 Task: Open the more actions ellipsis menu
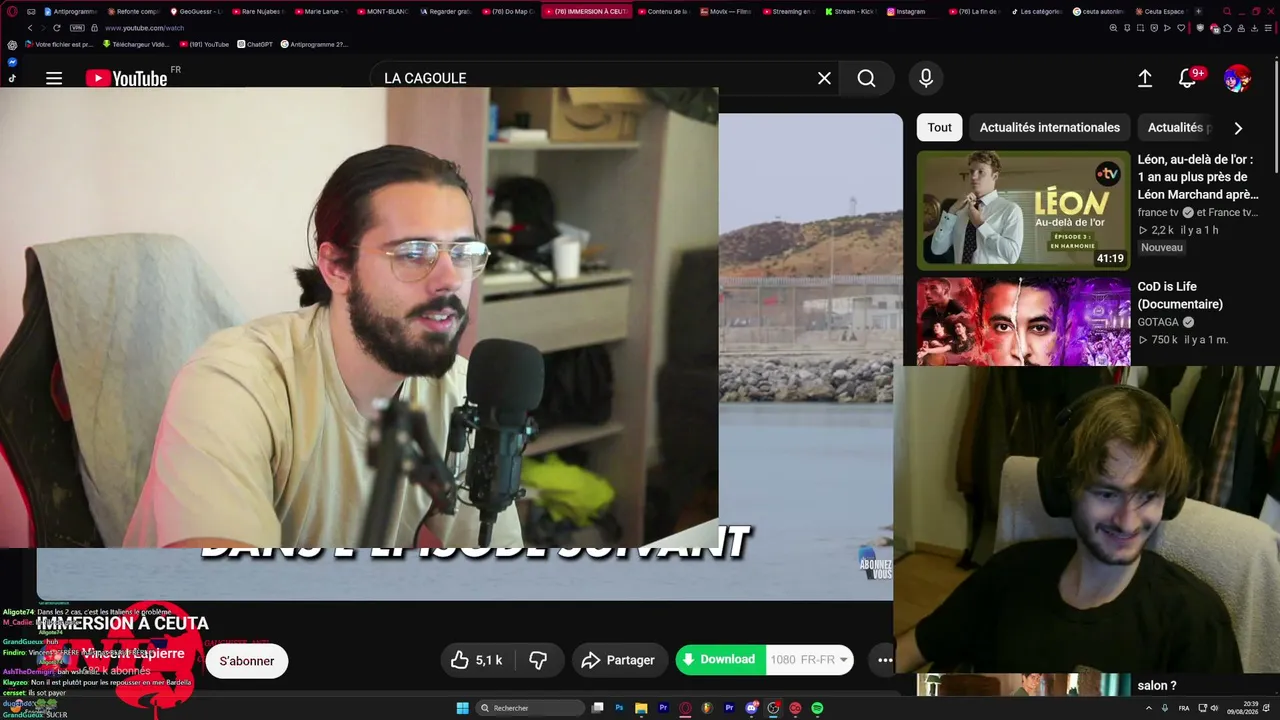tap(885, 660)
